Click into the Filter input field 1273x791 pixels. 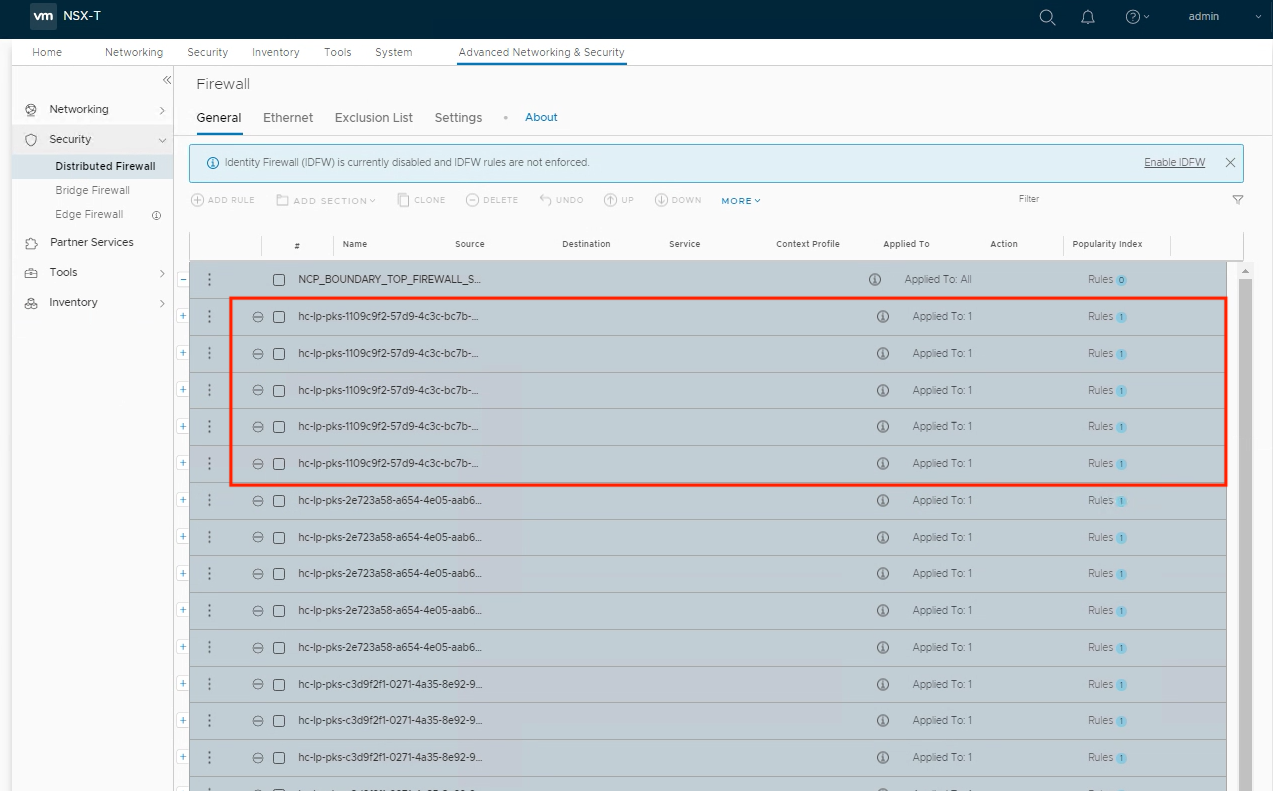[x=1120, y=200]
